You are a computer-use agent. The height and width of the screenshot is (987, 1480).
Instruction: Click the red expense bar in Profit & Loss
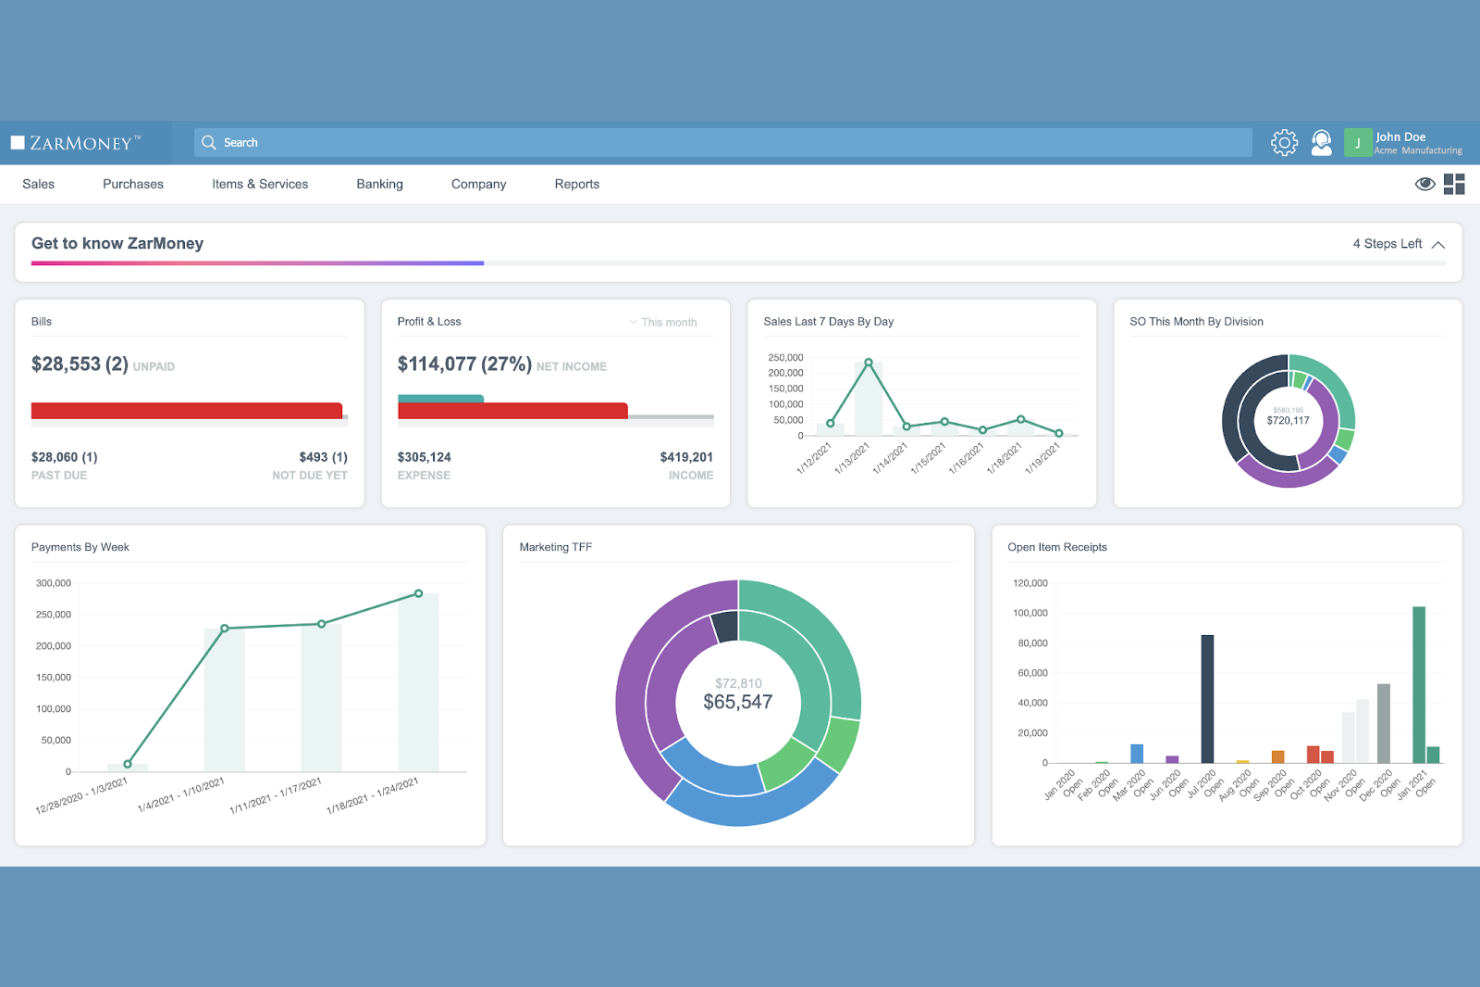pos(512,411)
